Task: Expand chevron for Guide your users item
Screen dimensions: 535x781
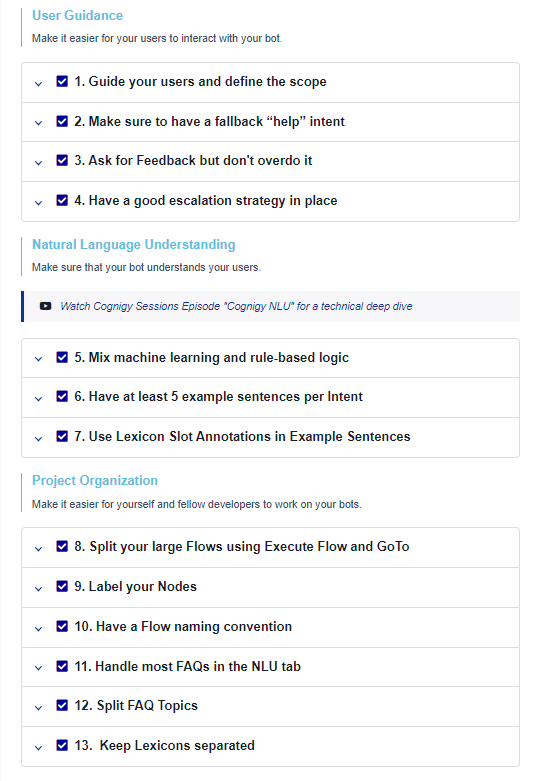Action: click(x=38, y=84)
